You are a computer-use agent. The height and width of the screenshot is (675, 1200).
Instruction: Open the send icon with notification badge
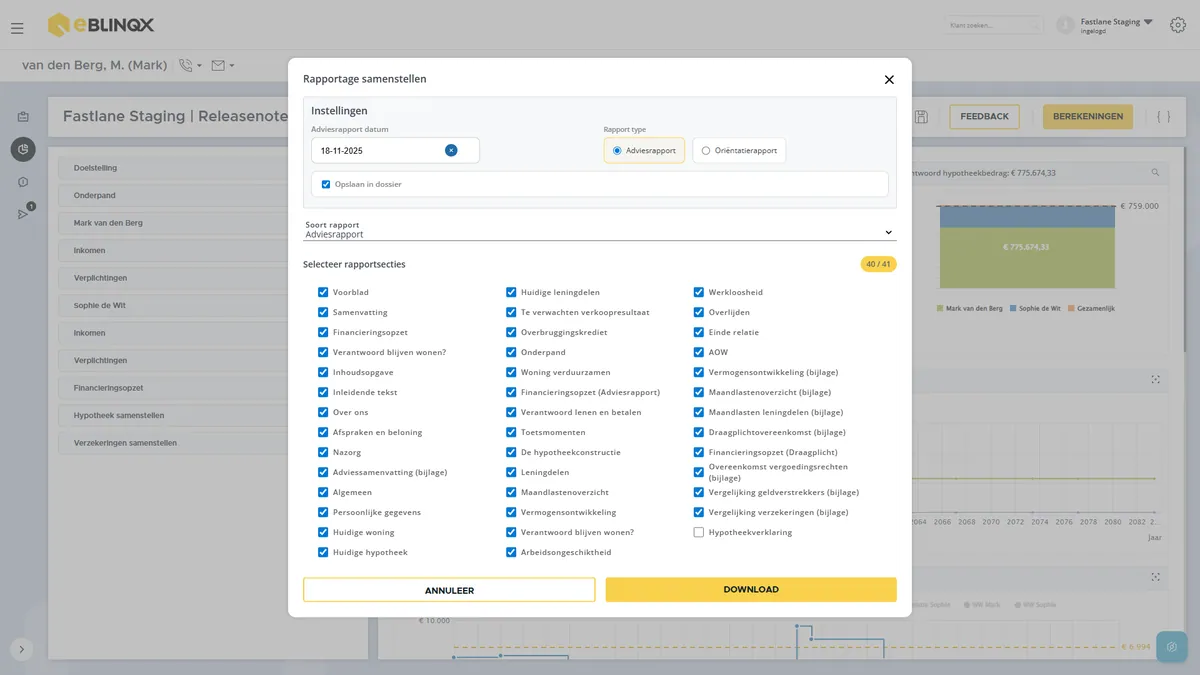(23, 214)
